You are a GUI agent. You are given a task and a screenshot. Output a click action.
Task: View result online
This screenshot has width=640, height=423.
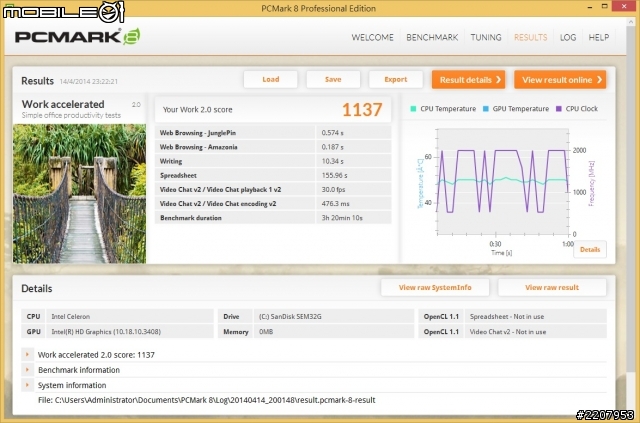coord(560,80)
